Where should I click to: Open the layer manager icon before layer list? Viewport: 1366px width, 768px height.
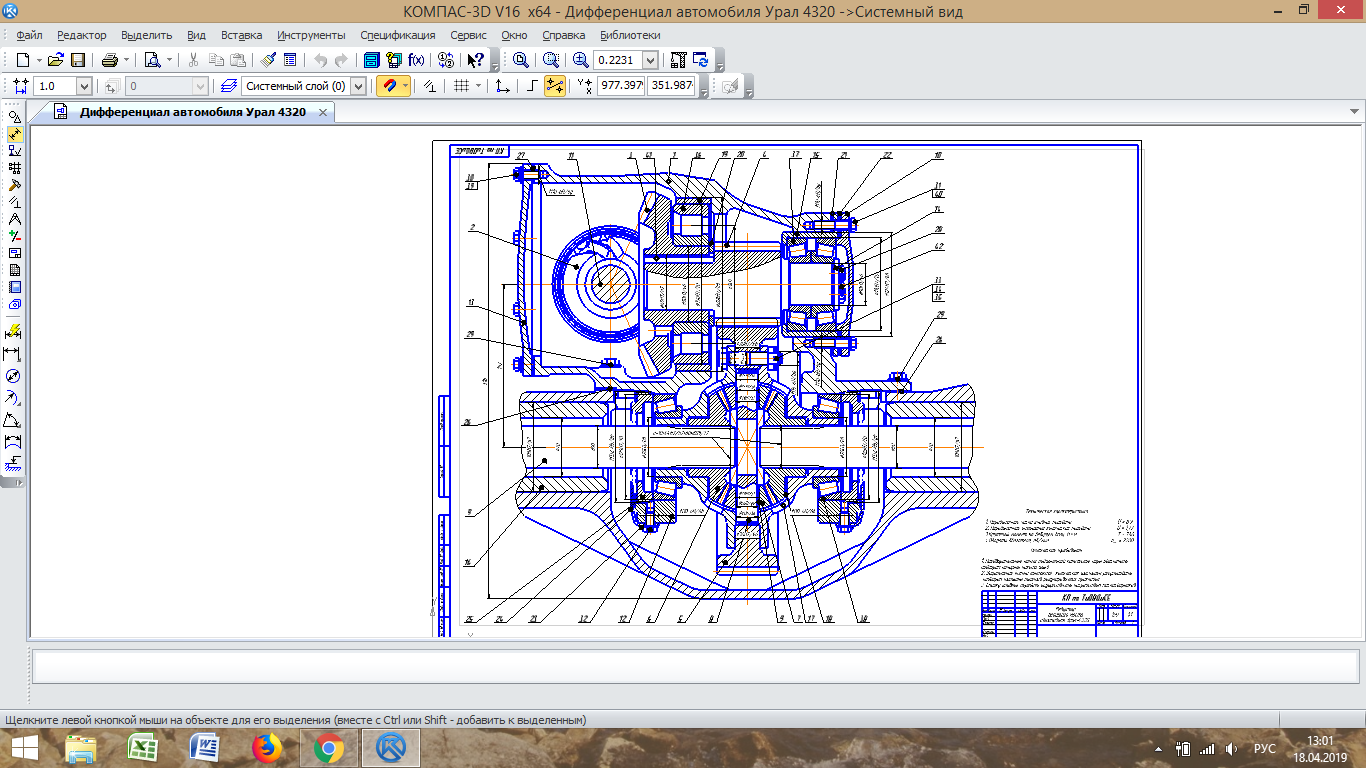click(229, 86)
